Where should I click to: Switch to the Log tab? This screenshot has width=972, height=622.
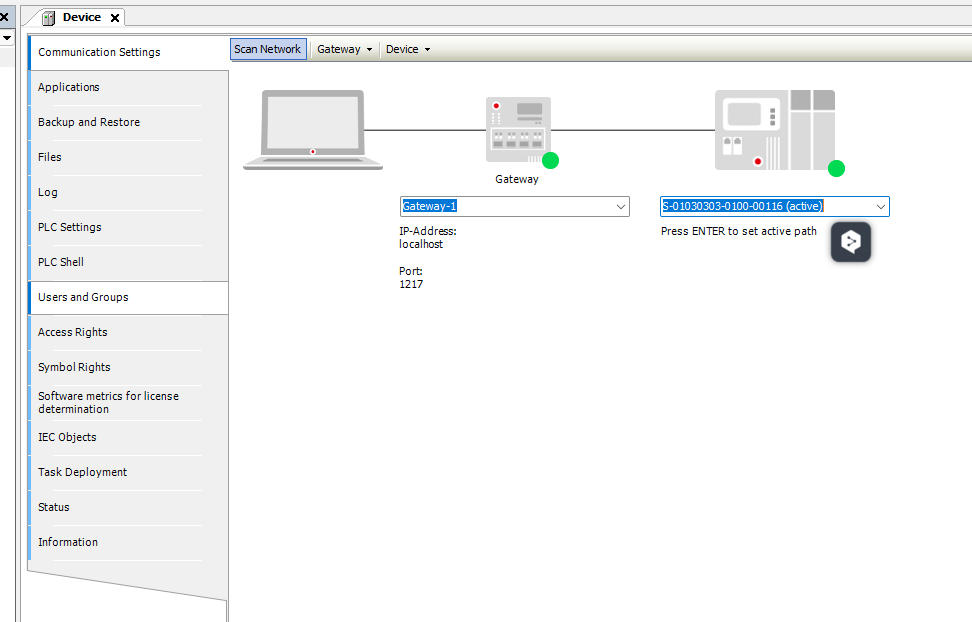(129, 192)
